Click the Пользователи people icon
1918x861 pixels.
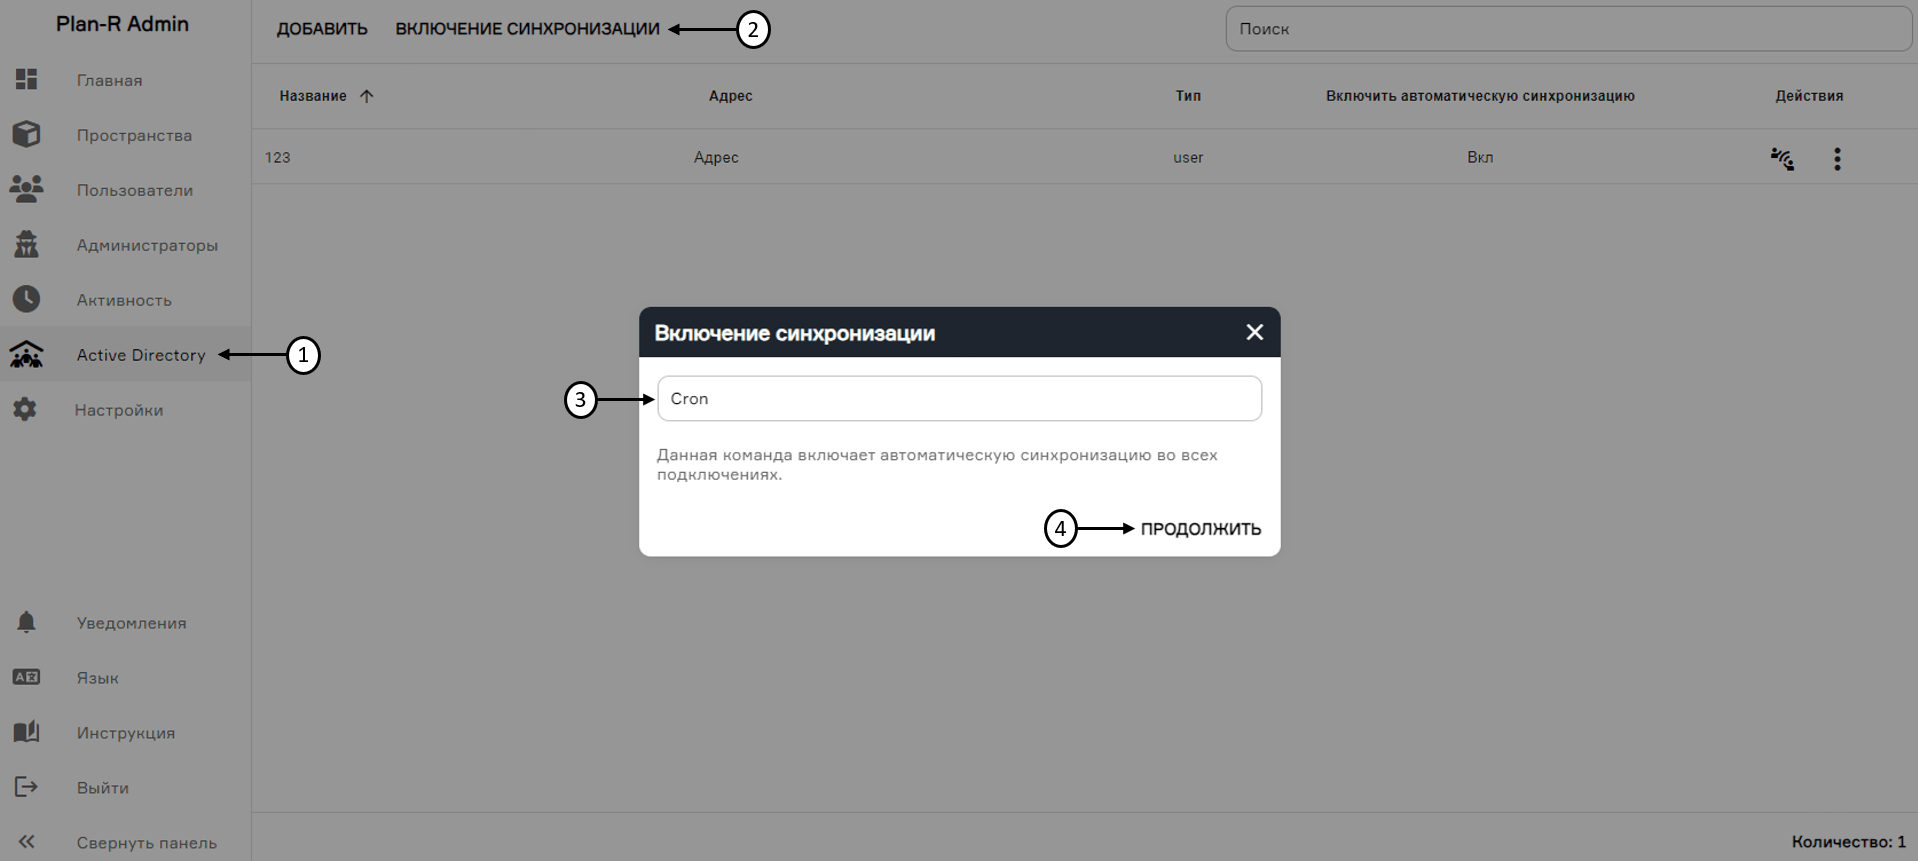[26, 190]
